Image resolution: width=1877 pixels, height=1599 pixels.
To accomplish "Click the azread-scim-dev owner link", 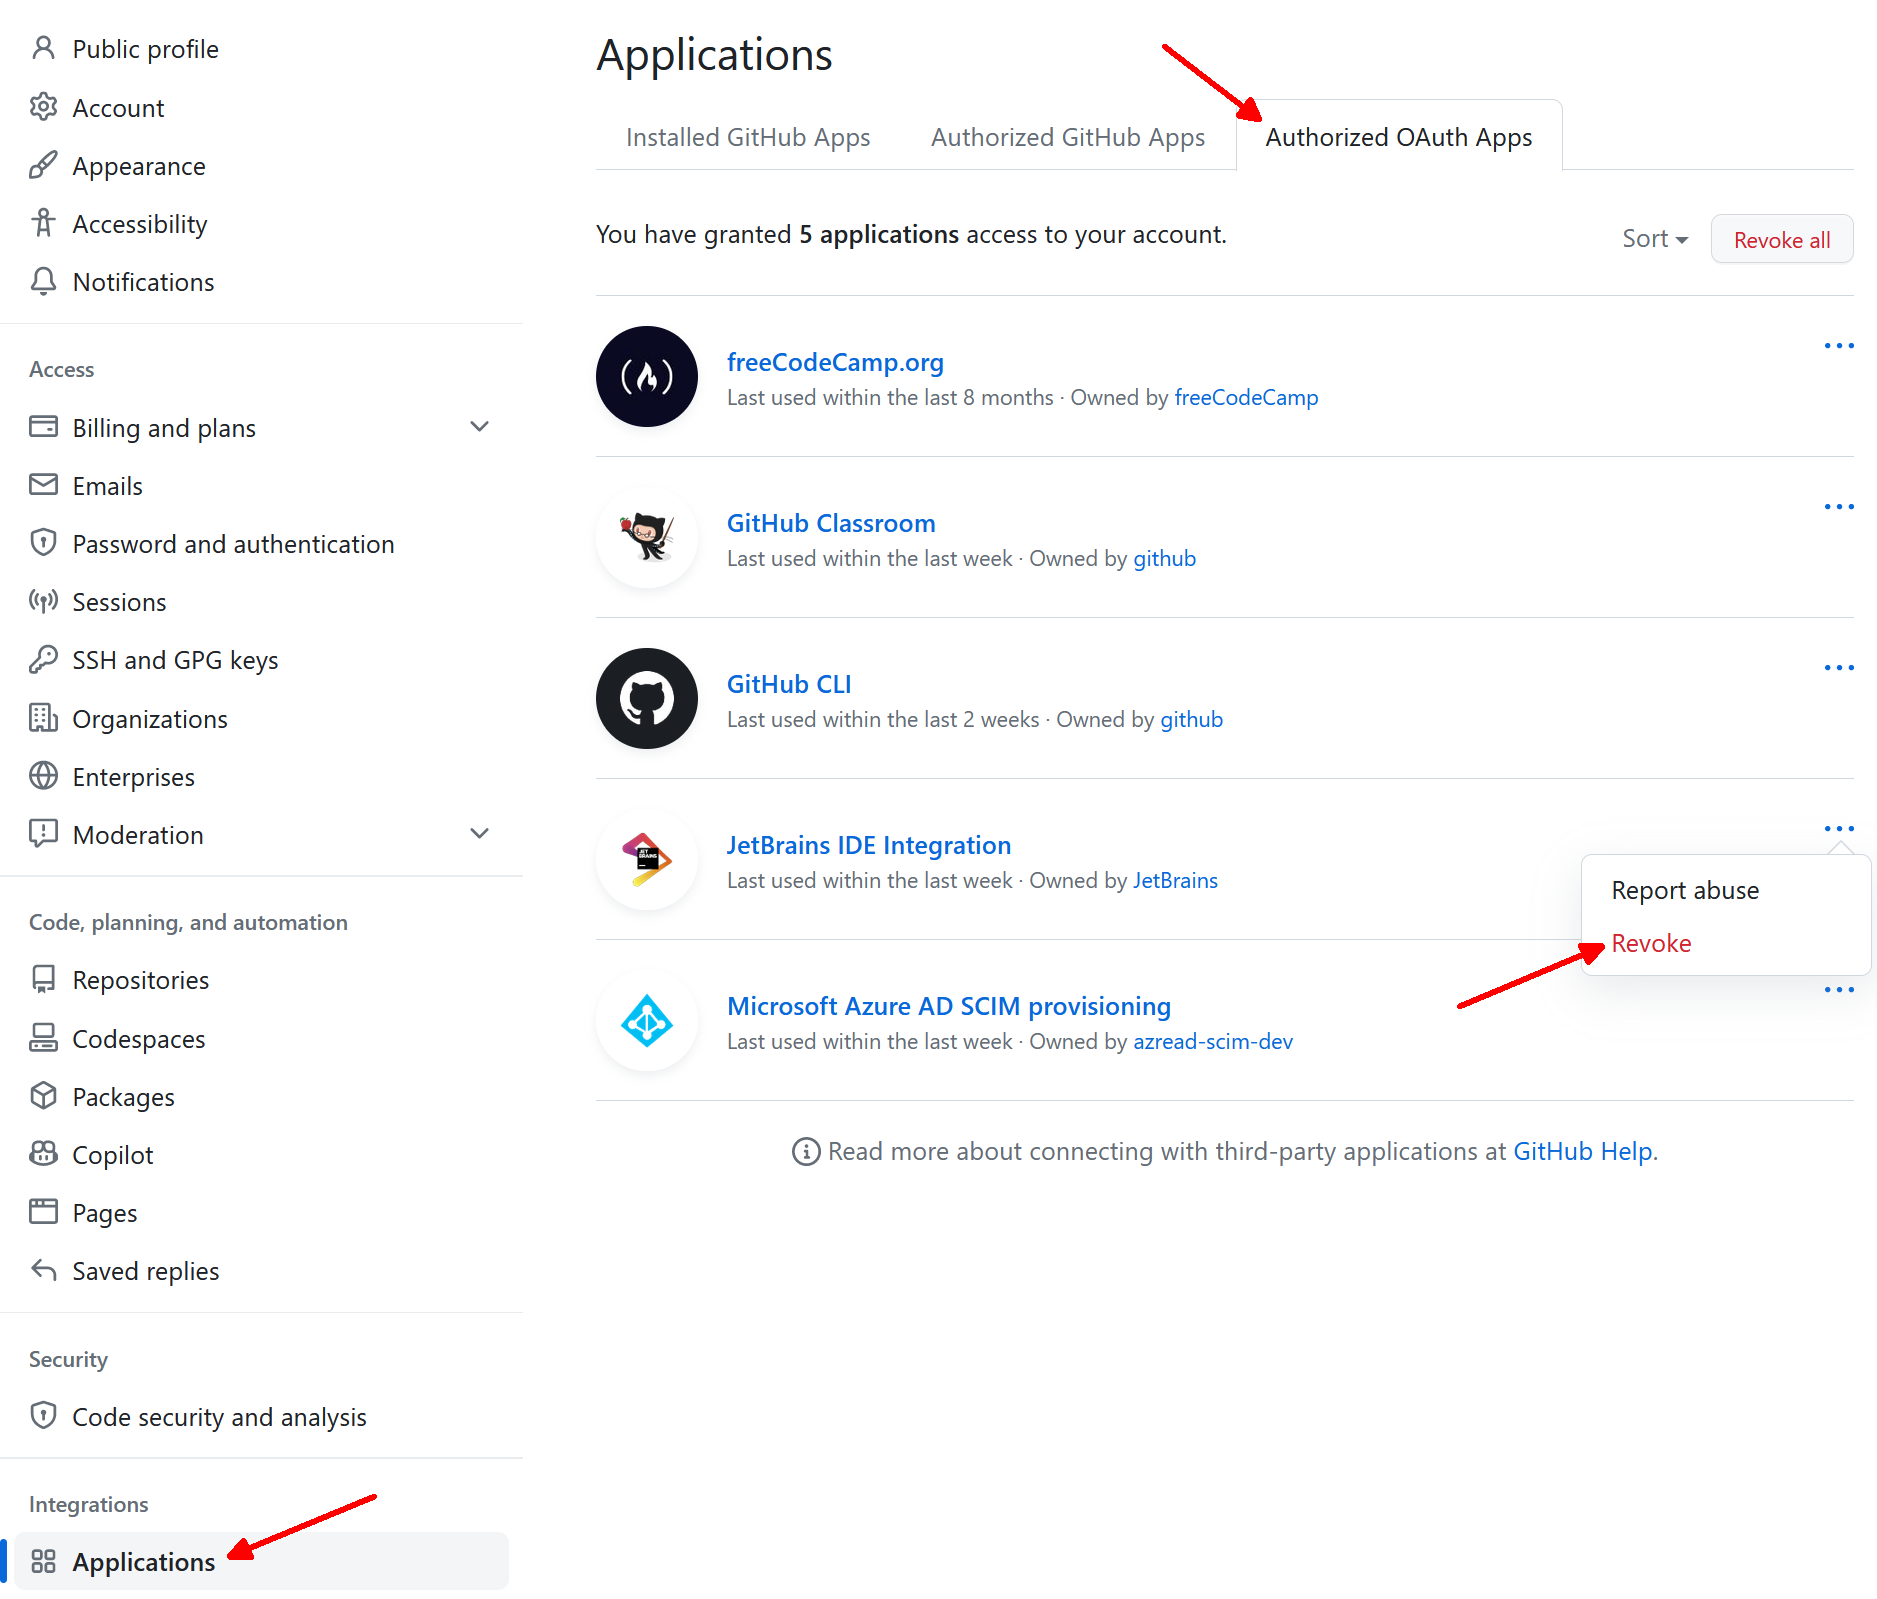I will point(1213,1041).
